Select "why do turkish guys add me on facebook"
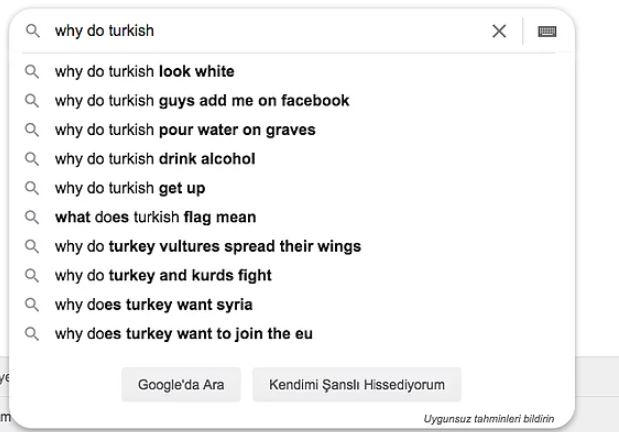 [x=202, y=101]
